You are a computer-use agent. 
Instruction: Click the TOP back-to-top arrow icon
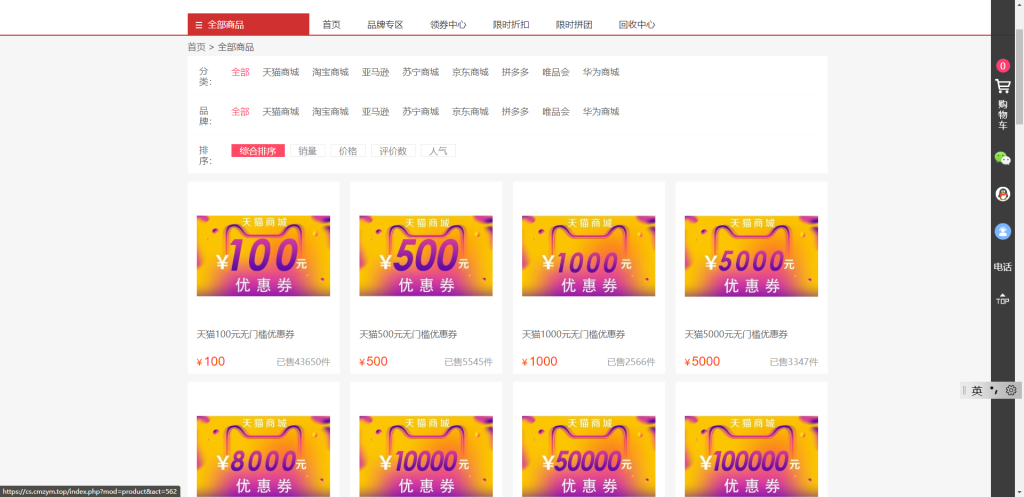click(x=1002, y=298)
